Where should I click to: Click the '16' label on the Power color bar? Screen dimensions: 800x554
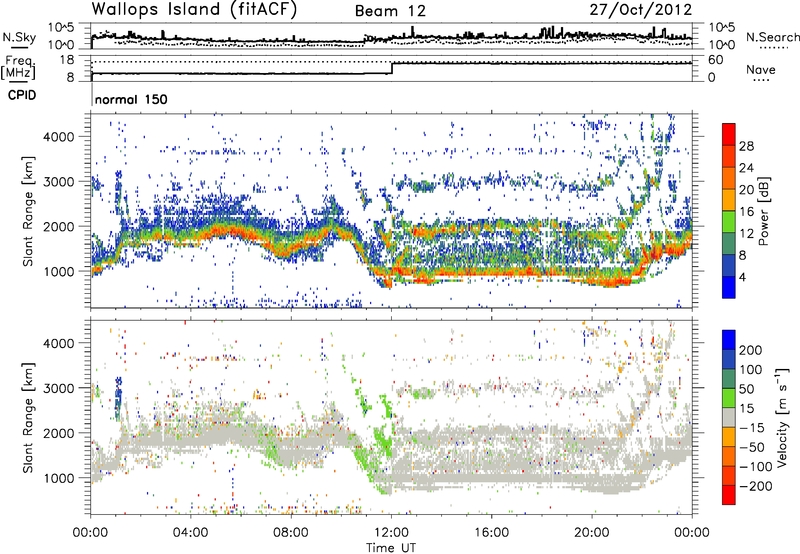(x=746, y=212)
